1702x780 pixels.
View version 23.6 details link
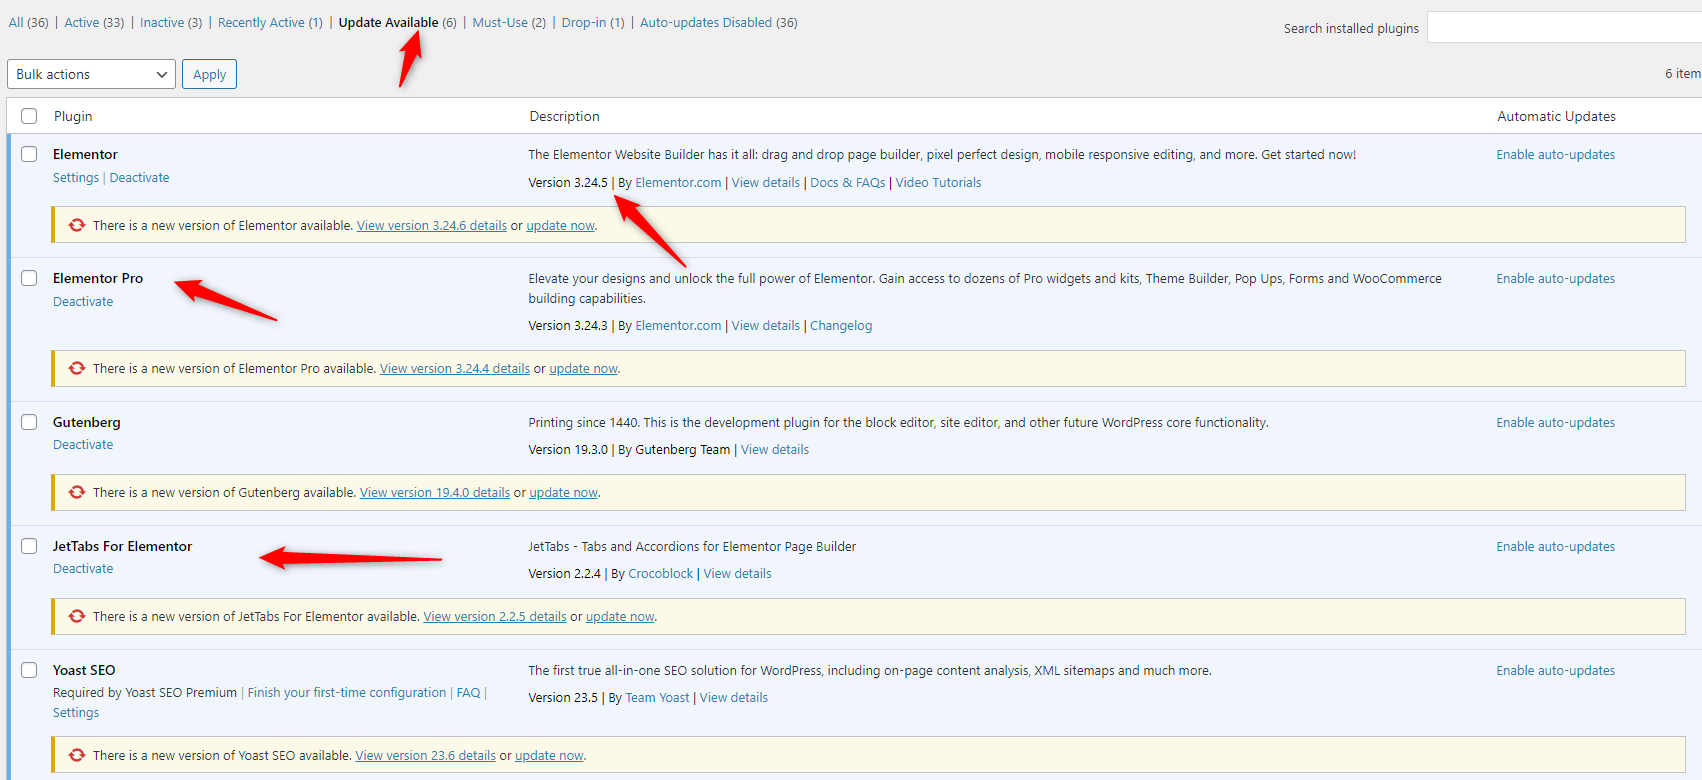point(425,755)
